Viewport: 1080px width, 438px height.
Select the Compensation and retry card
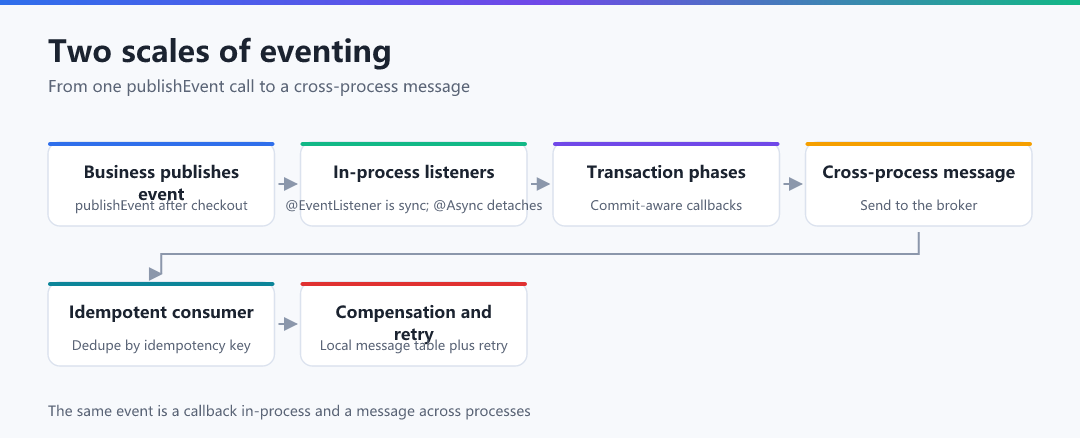(x=414, y=324)
